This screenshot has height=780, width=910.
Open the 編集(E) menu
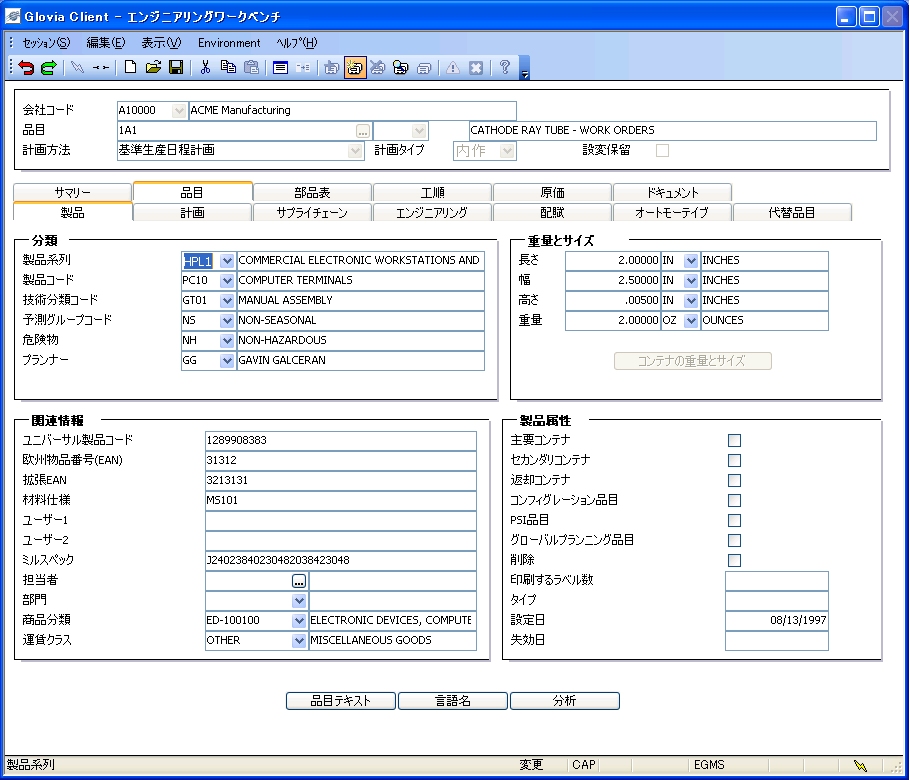point(105,43)
